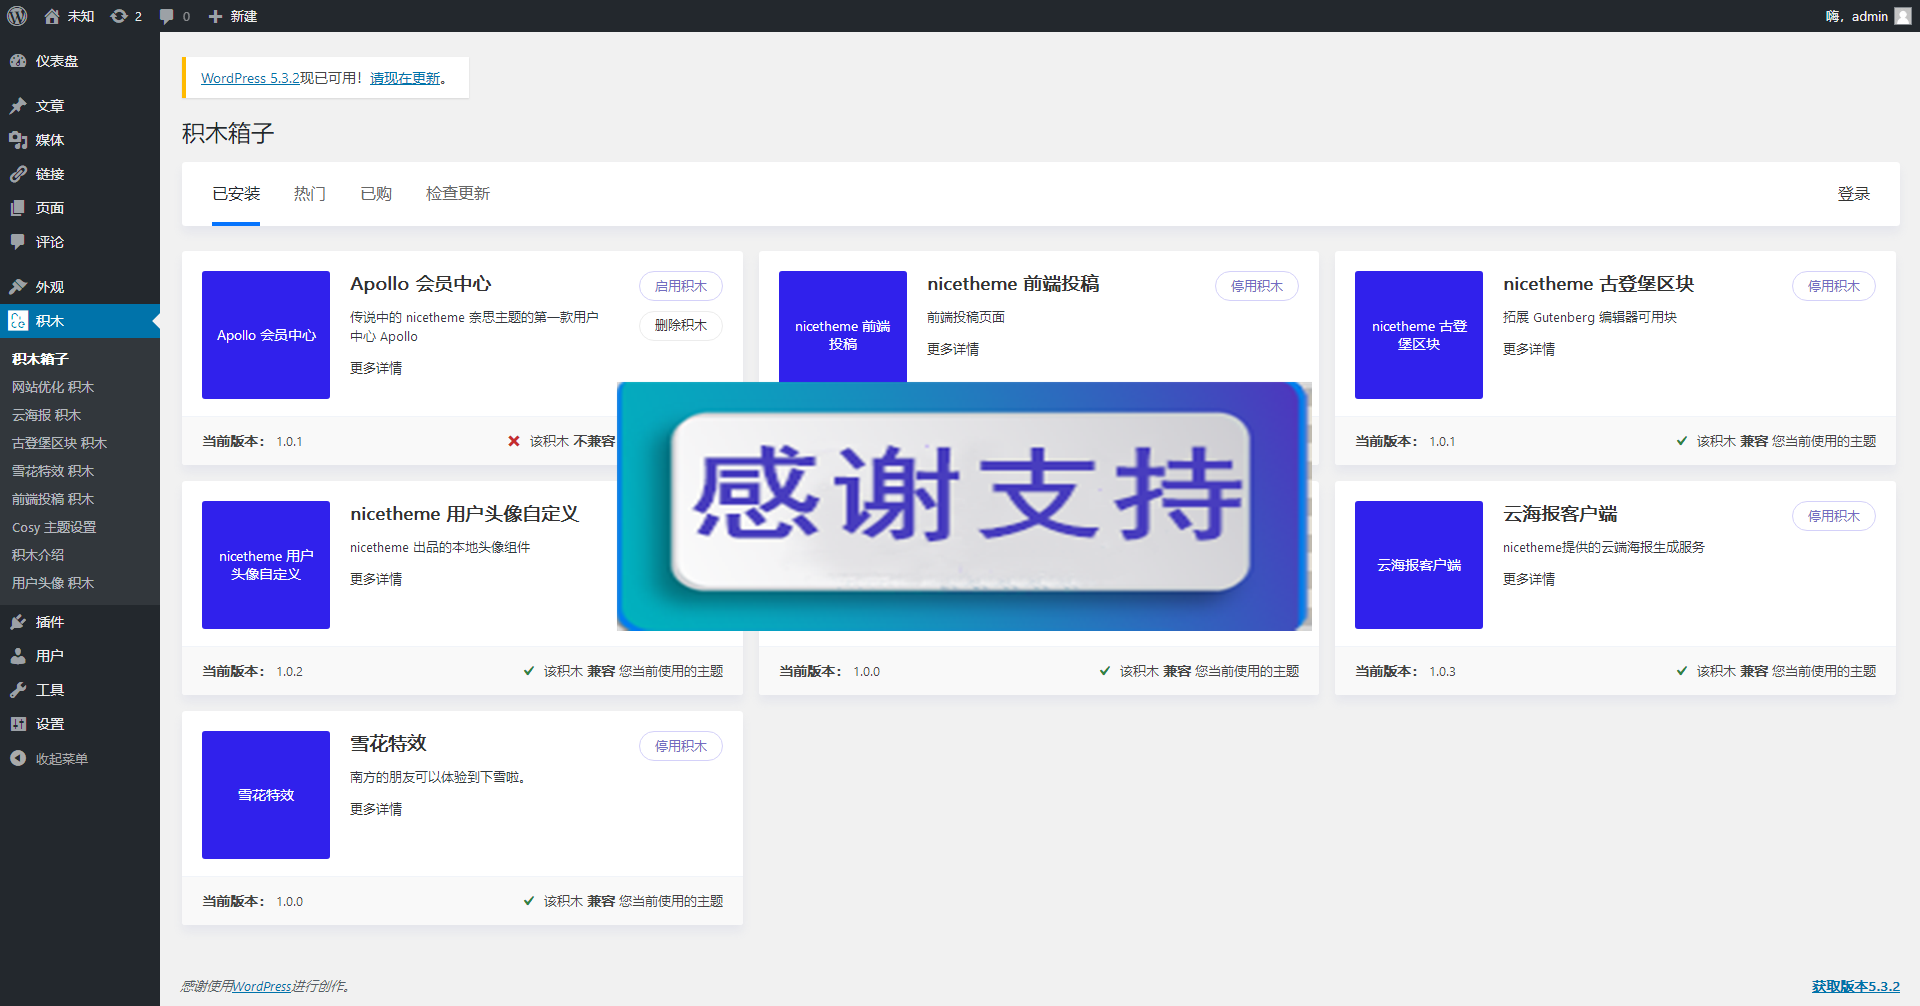Click the nicetheme 古登堡区块 thumbnail
Screen dimensions: 1920x1006
click(1419, 335)
